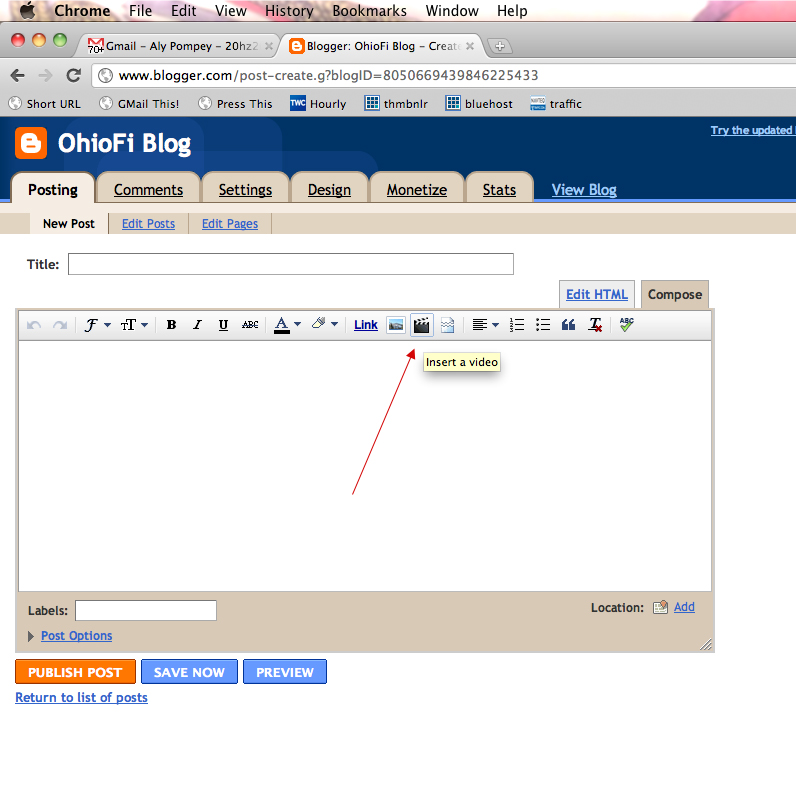Select the Posting tab

point(53,189)
